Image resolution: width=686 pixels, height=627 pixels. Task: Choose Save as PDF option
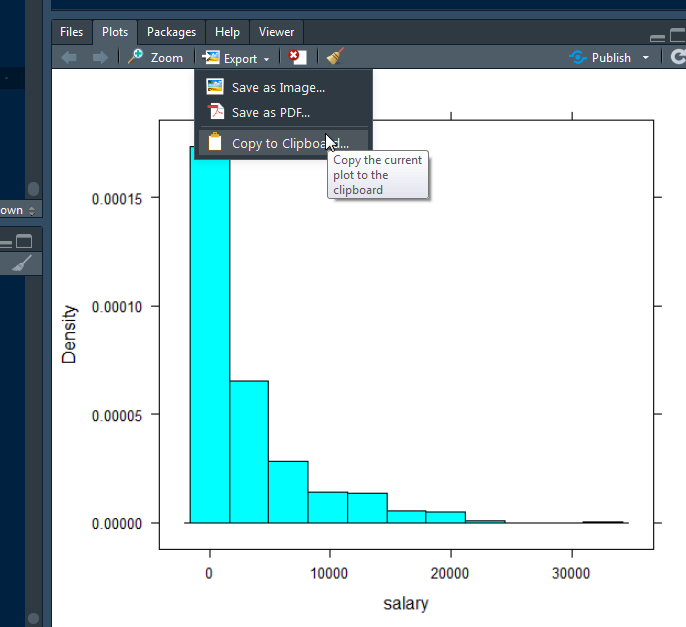tap(270, 113)
